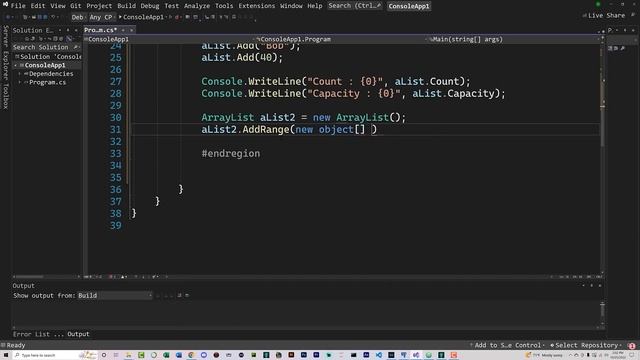This screenshot has width=640, height=360.
Task: Click Select Repository in the status bar
Action: (x=586, y=345)
